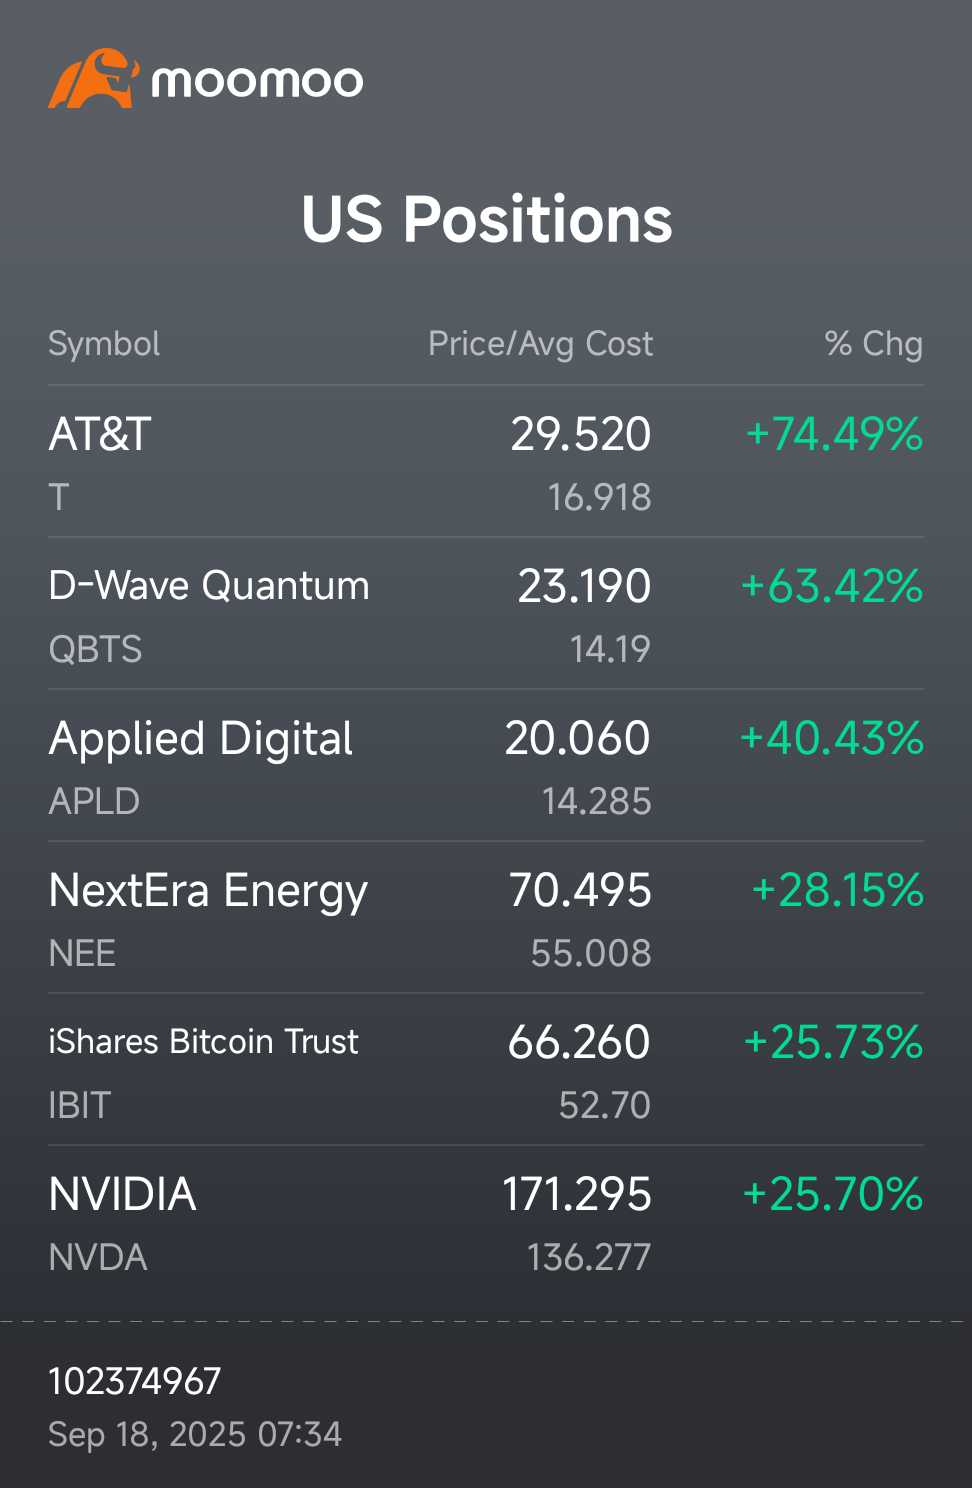The width and height of the screenshot is (972, 1488).
Task: Sort by Price/Avg Cost column header
Action: [540, 344]
